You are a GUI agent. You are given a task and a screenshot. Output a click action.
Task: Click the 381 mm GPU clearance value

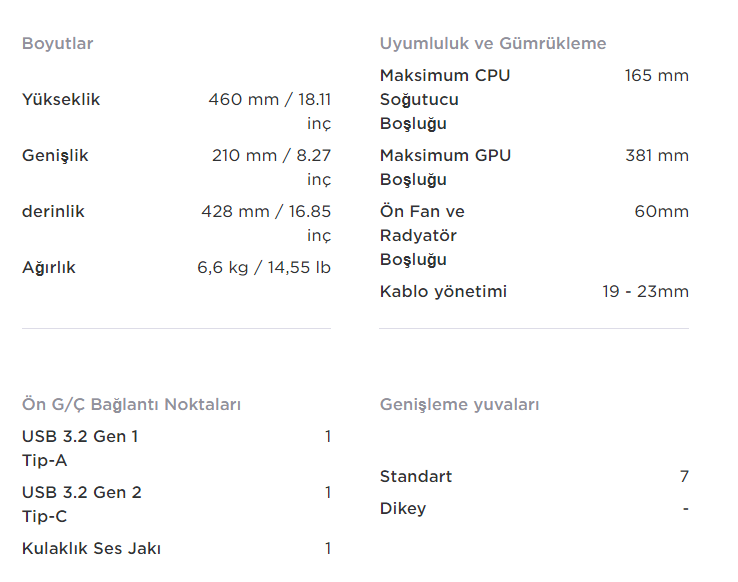(656, 156)
